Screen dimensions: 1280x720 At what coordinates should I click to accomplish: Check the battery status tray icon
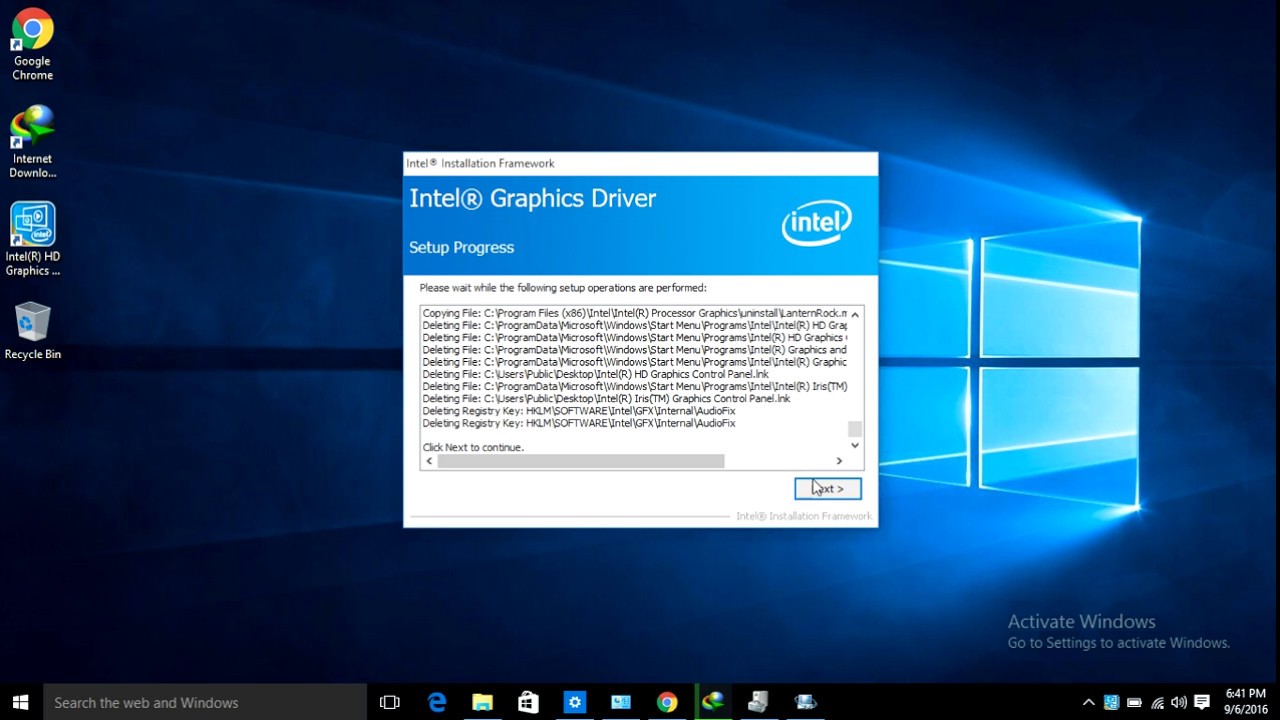[1134, 702]
